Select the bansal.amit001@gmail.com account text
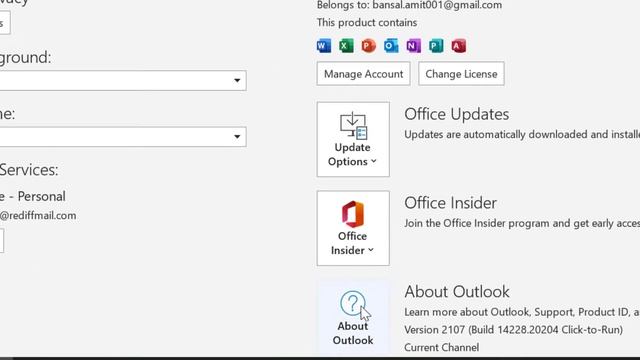The image size is (640, 360). coord(437,5)
